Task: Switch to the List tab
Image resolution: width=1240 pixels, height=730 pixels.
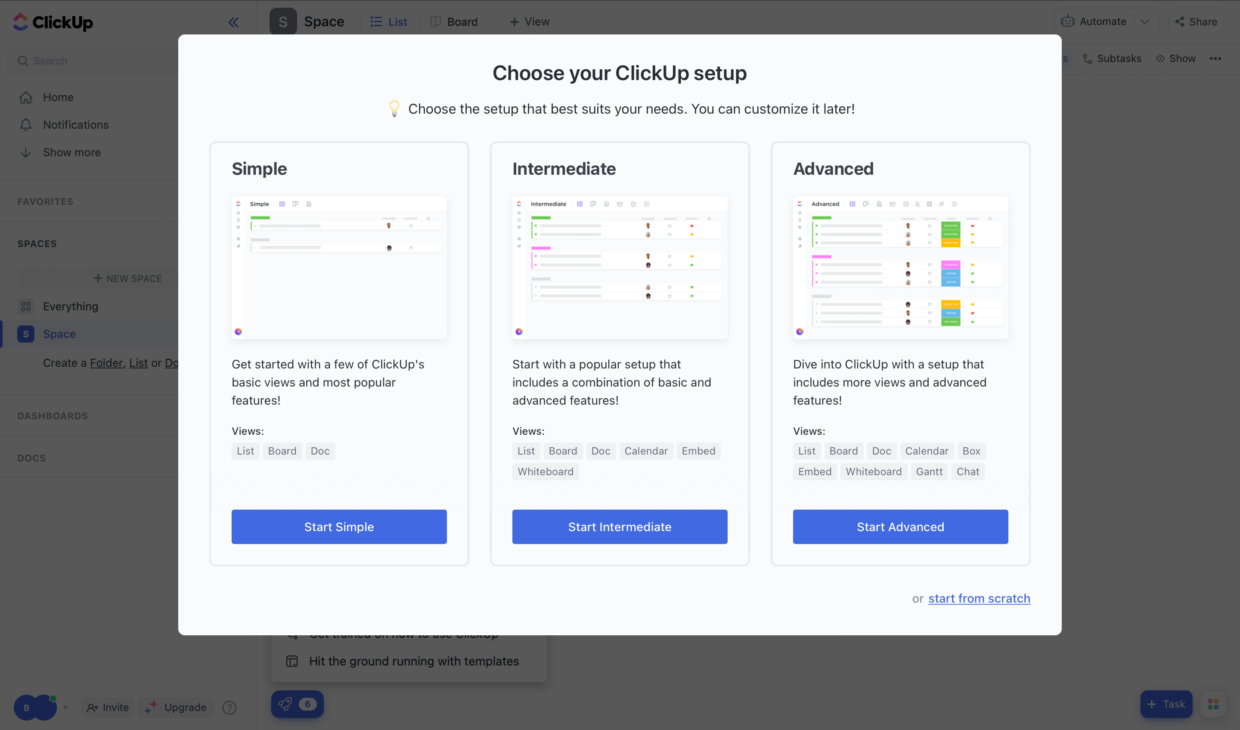Action: [390, 20]
